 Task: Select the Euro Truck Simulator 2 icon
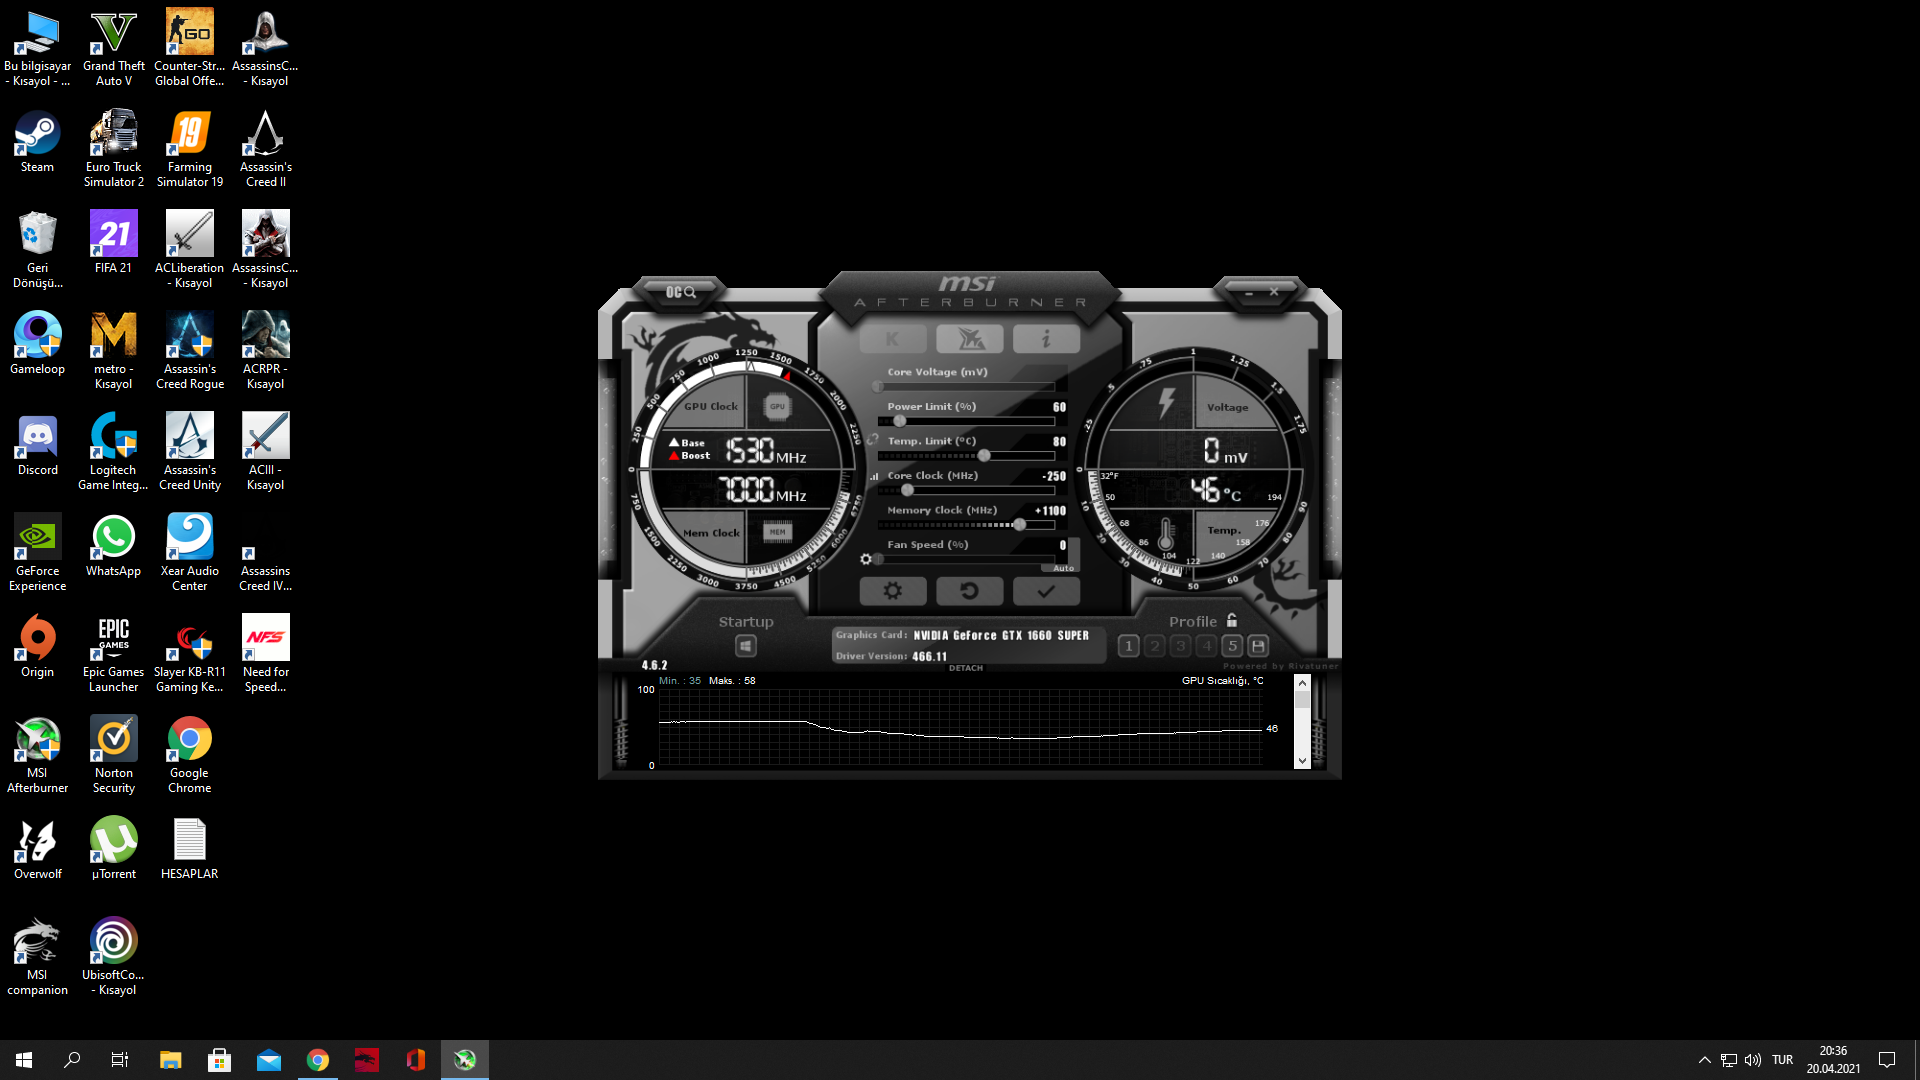[x=113, y=149]
